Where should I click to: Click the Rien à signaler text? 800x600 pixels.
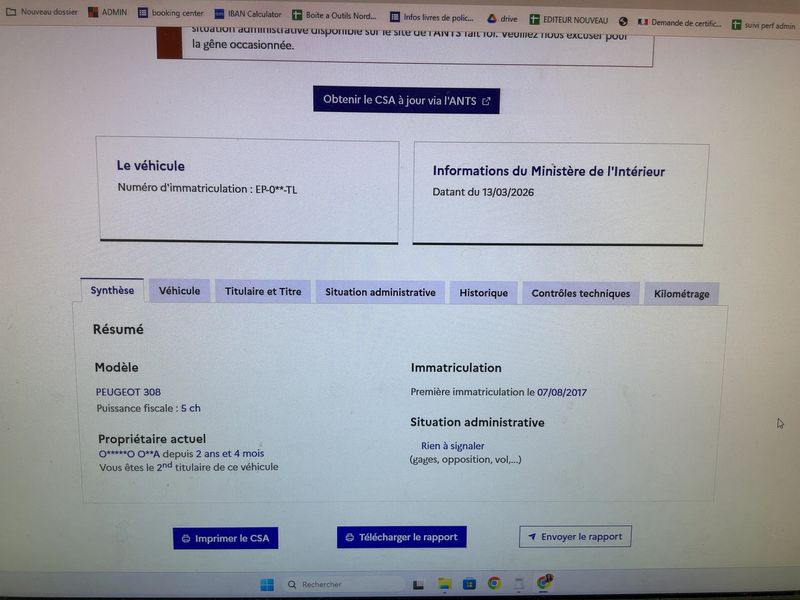pos(453,446)
